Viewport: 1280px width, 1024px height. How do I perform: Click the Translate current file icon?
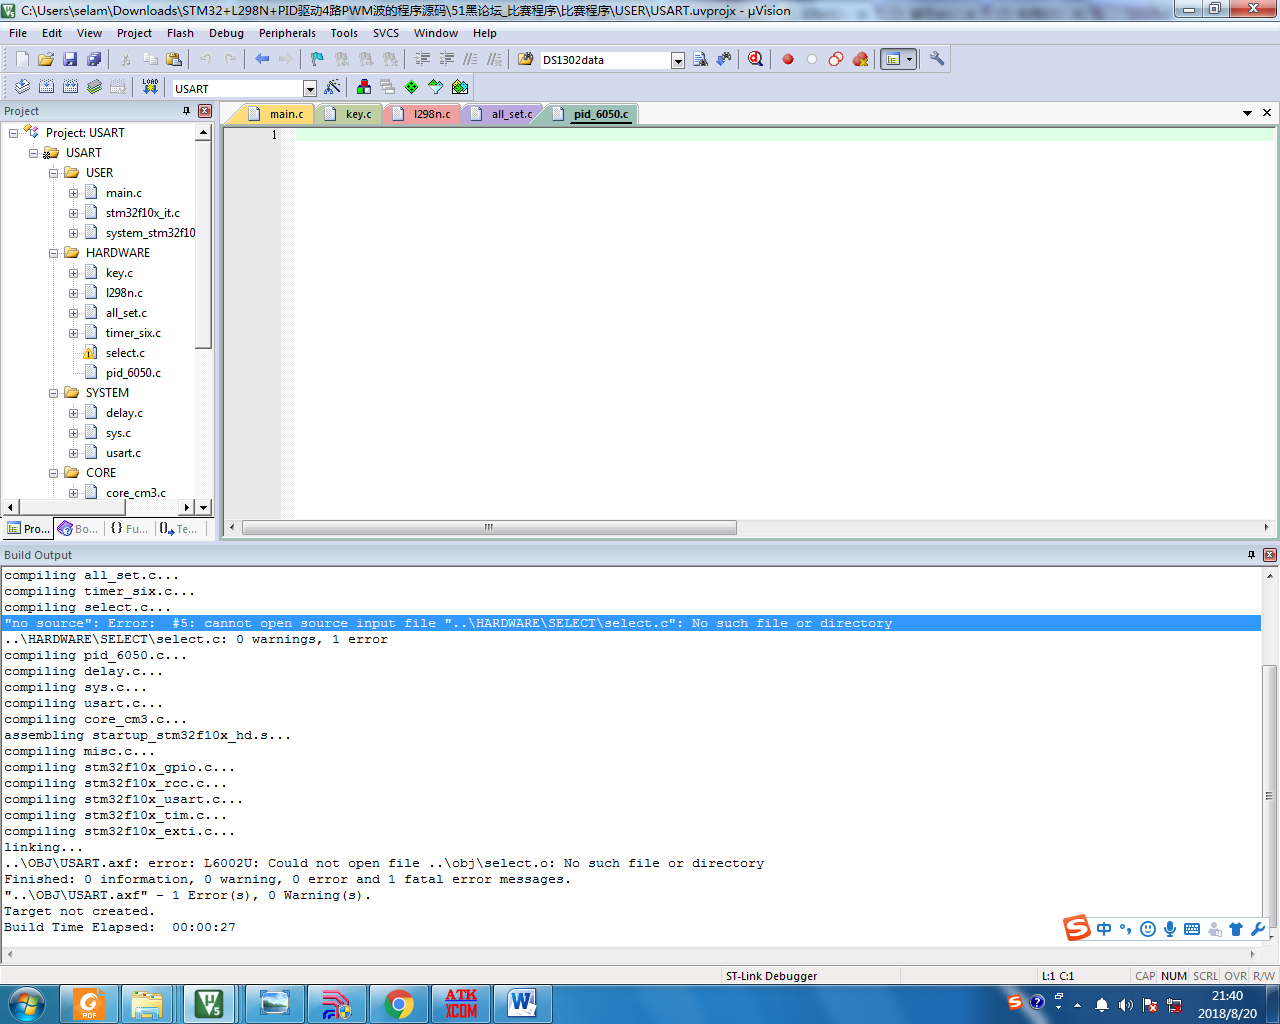[22, 88]
